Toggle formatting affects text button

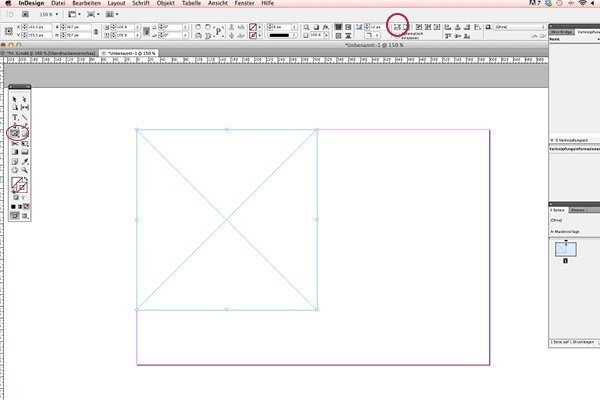point(23,198)
